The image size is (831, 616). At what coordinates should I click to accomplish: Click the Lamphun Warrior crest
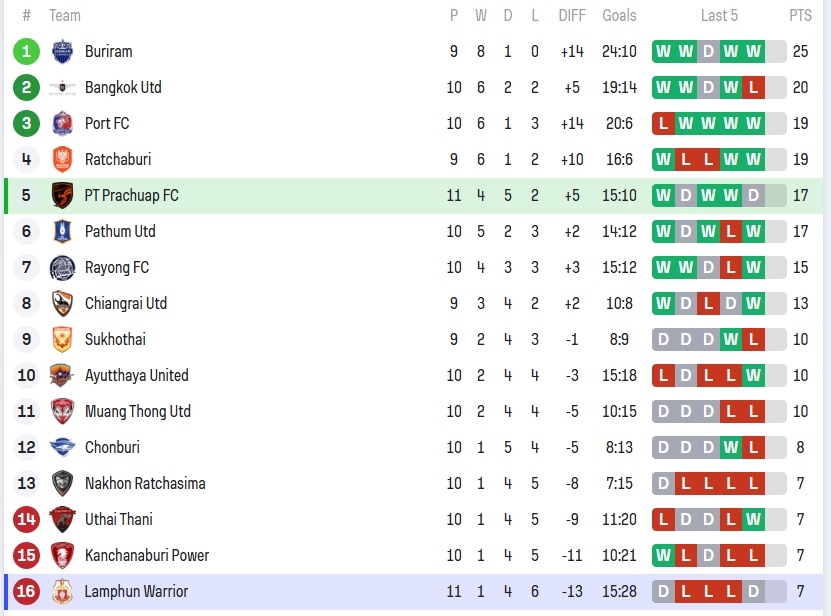click(63, 591)
